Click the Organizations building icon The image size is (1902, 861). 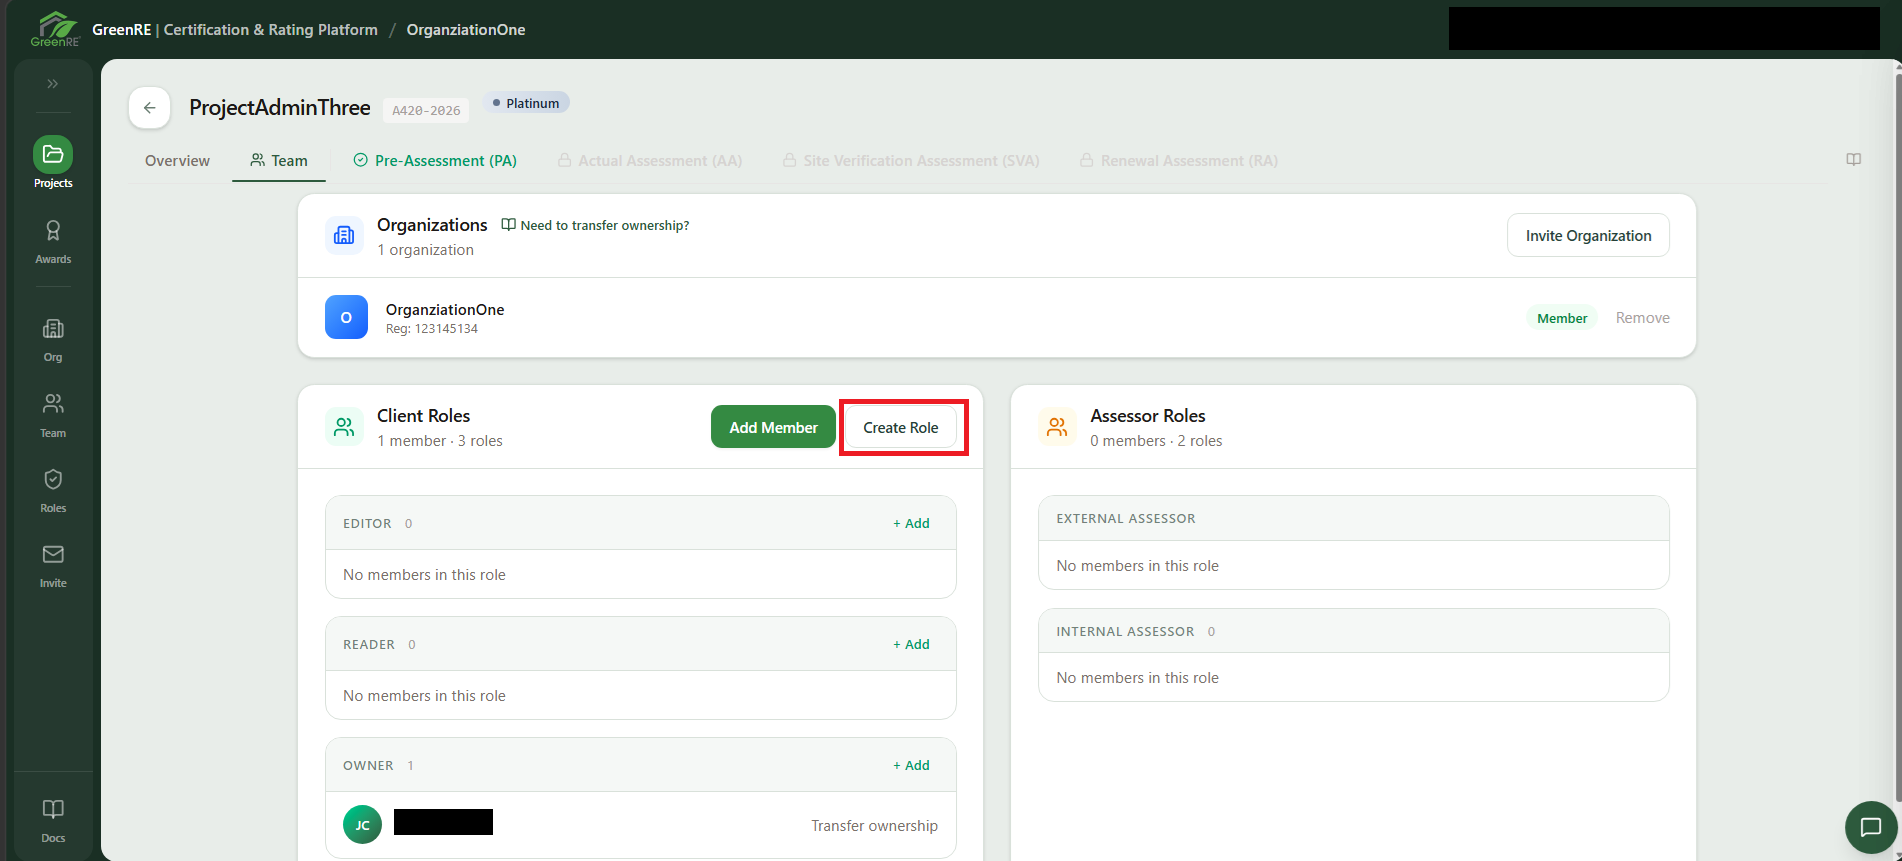click(x=344, y=235)
